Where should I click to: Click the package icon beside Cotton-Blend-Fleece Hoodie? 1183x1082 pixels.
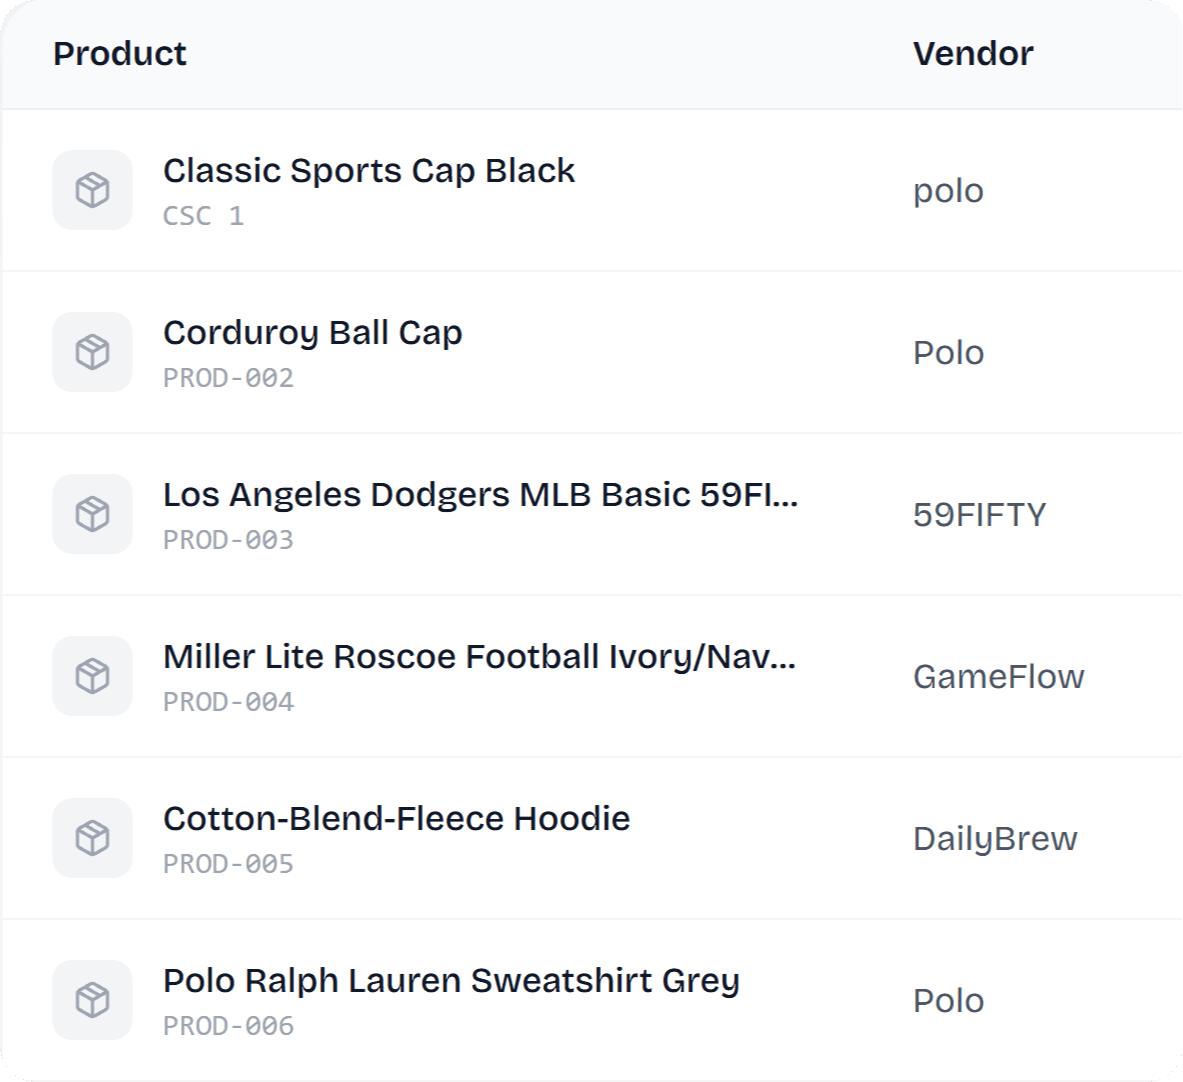[x=93, y=838]
